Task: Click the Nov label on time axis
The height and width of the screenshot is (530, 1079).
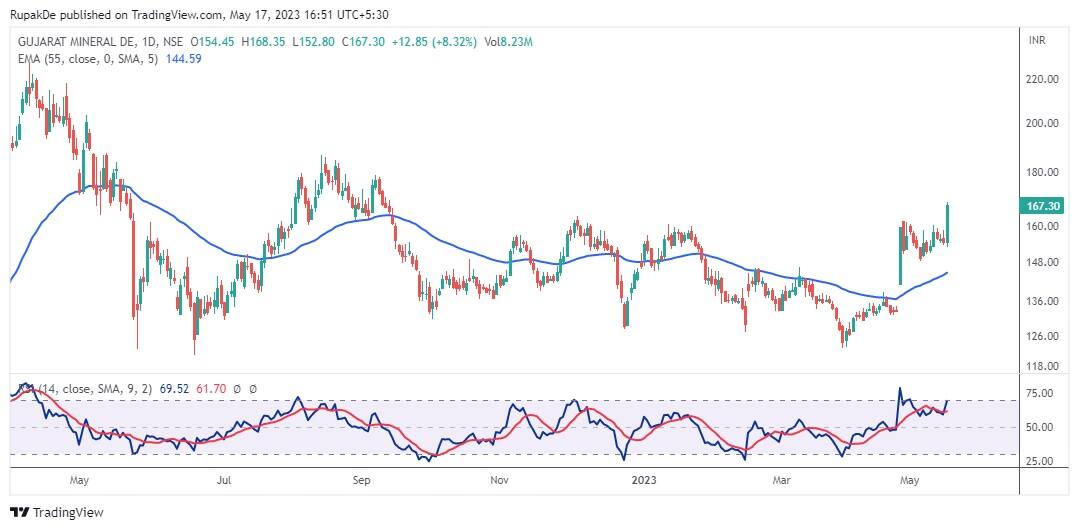Action: [x=501, y=480]
